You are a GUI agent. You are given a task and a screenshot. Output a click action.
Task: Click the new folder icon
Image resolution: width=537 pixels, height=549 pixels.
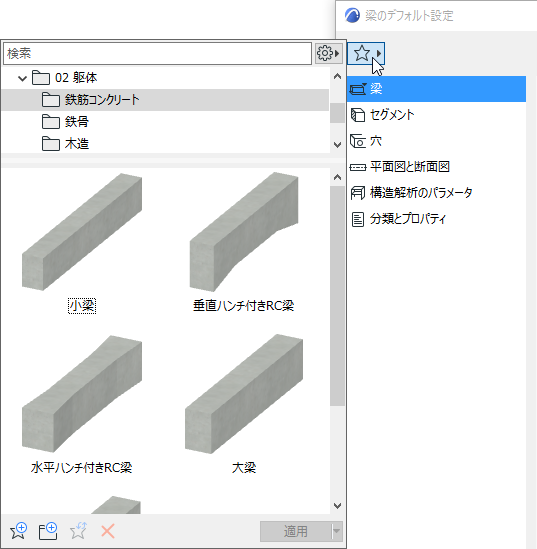[48, 531]
